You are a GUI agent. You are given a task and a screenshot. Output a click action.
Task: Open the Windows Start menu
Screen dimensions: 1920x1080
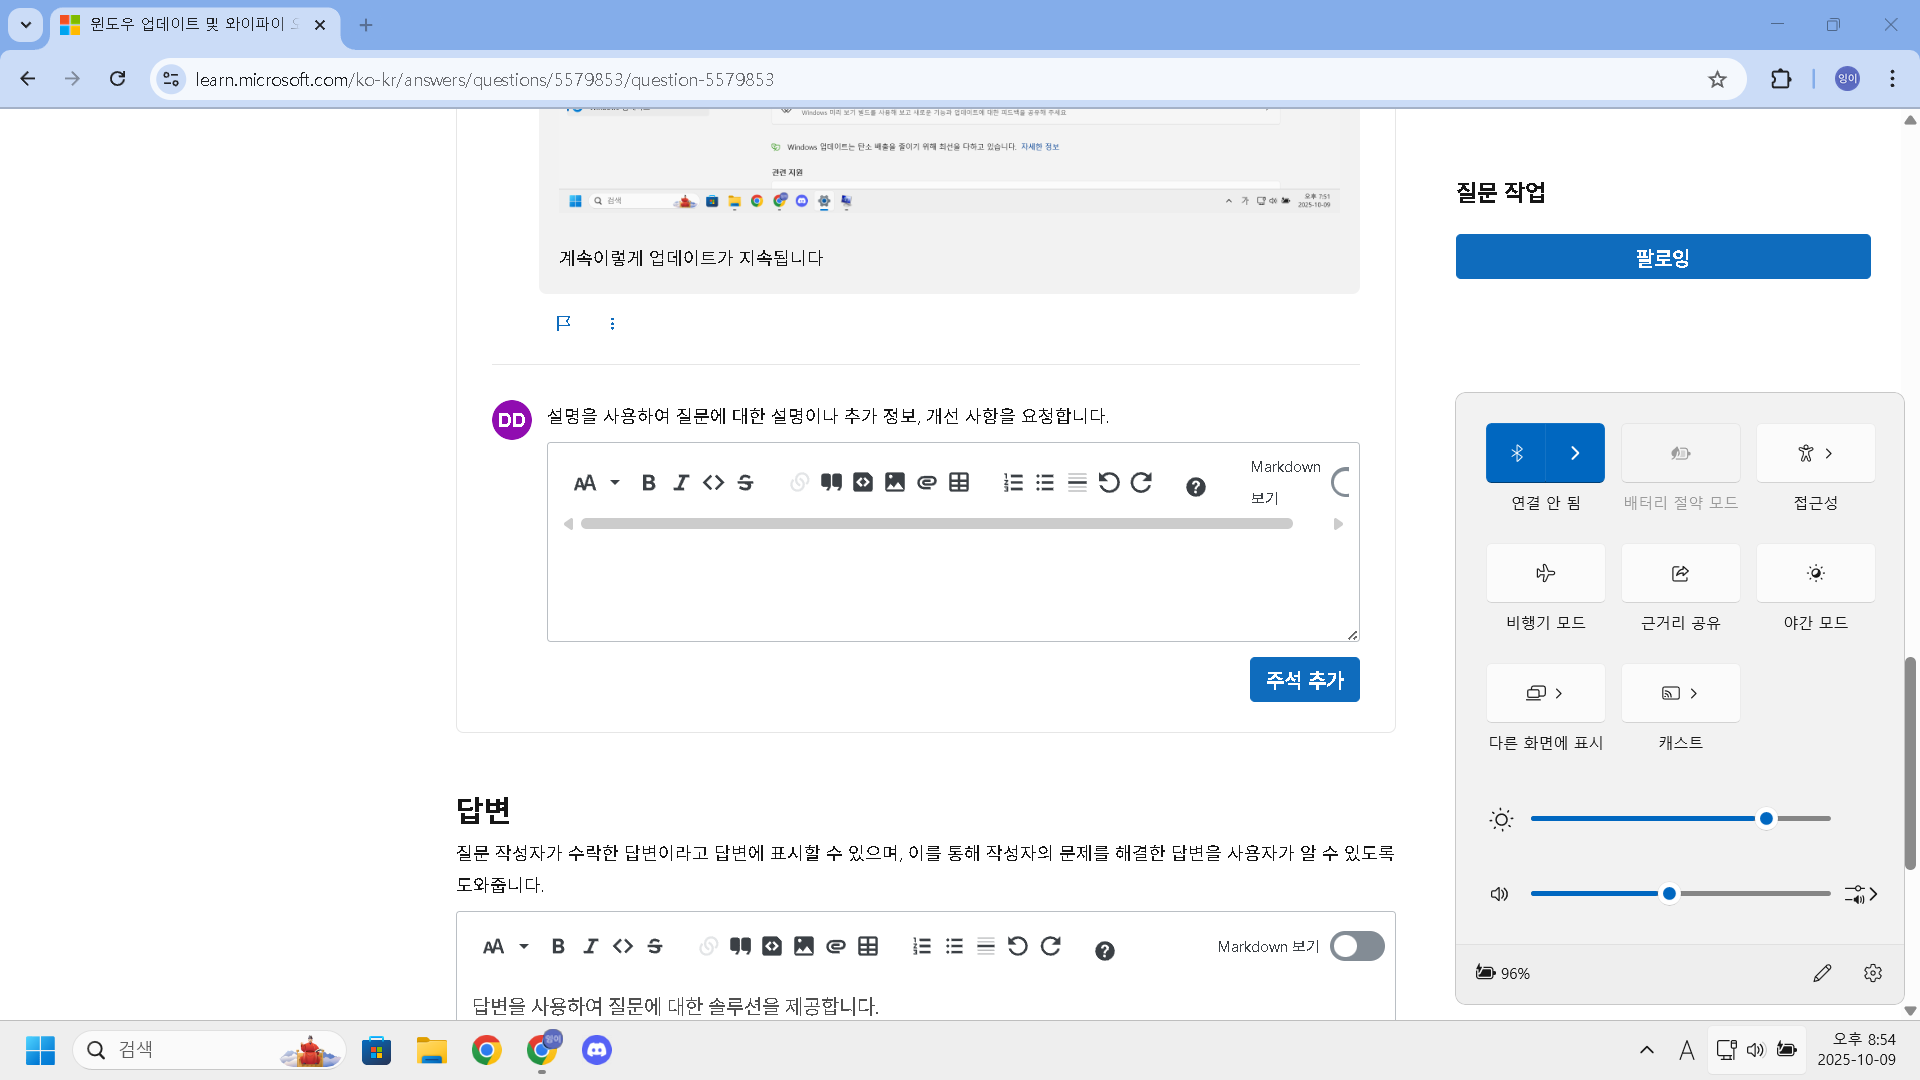[x=40, y=1050]
